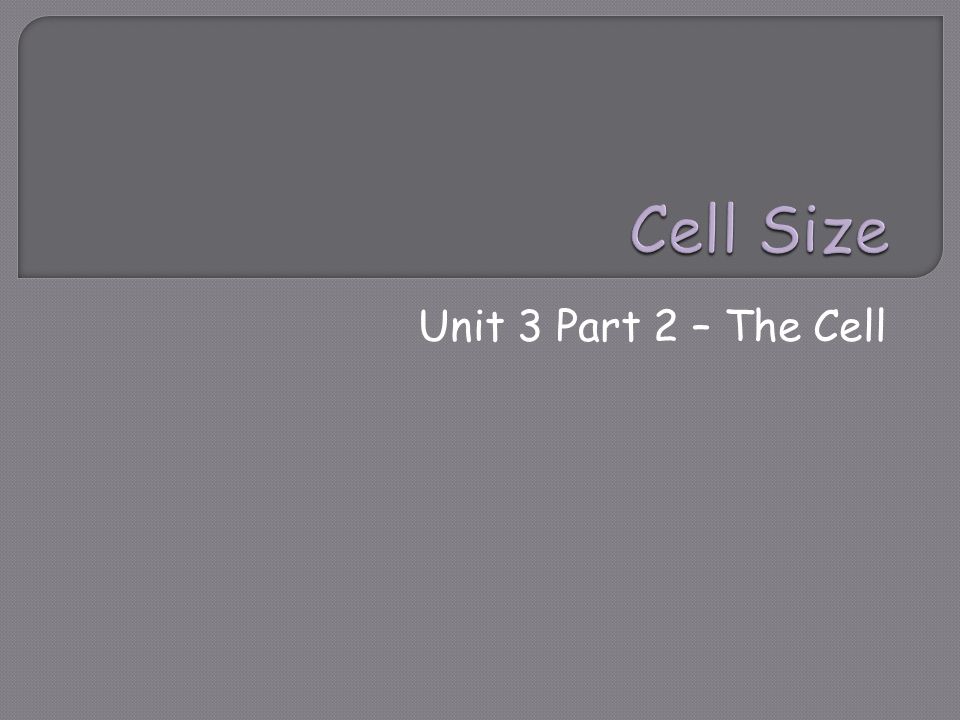The height and width of the screenshot is (720, 960).
Task: Click the number '3' in the subtitle
Action: tap(530, 326)
